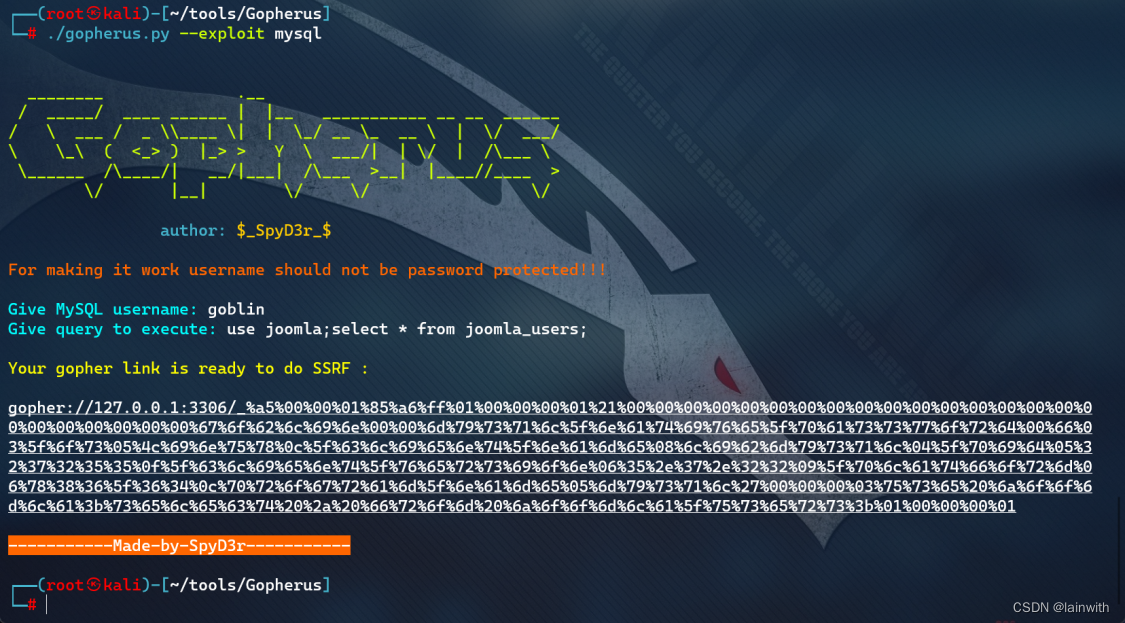Click the top prompt "root㉿kali" text
1125x623 pixels.
point(94,14)
